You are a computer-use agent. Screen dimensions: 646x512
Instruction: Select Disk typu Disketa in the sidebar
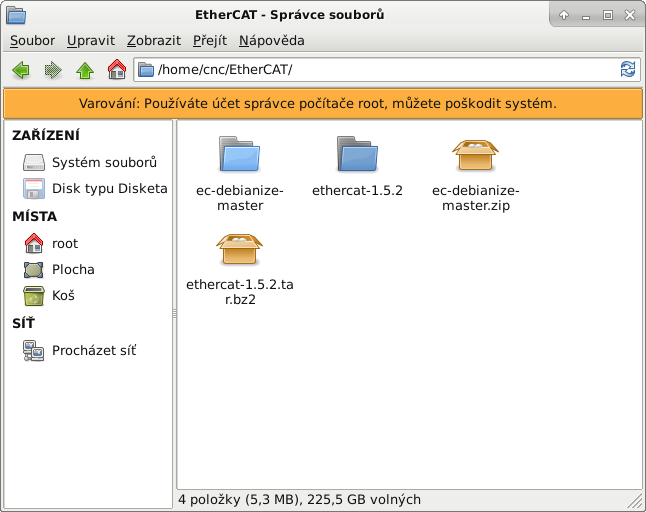coord(109,188)
